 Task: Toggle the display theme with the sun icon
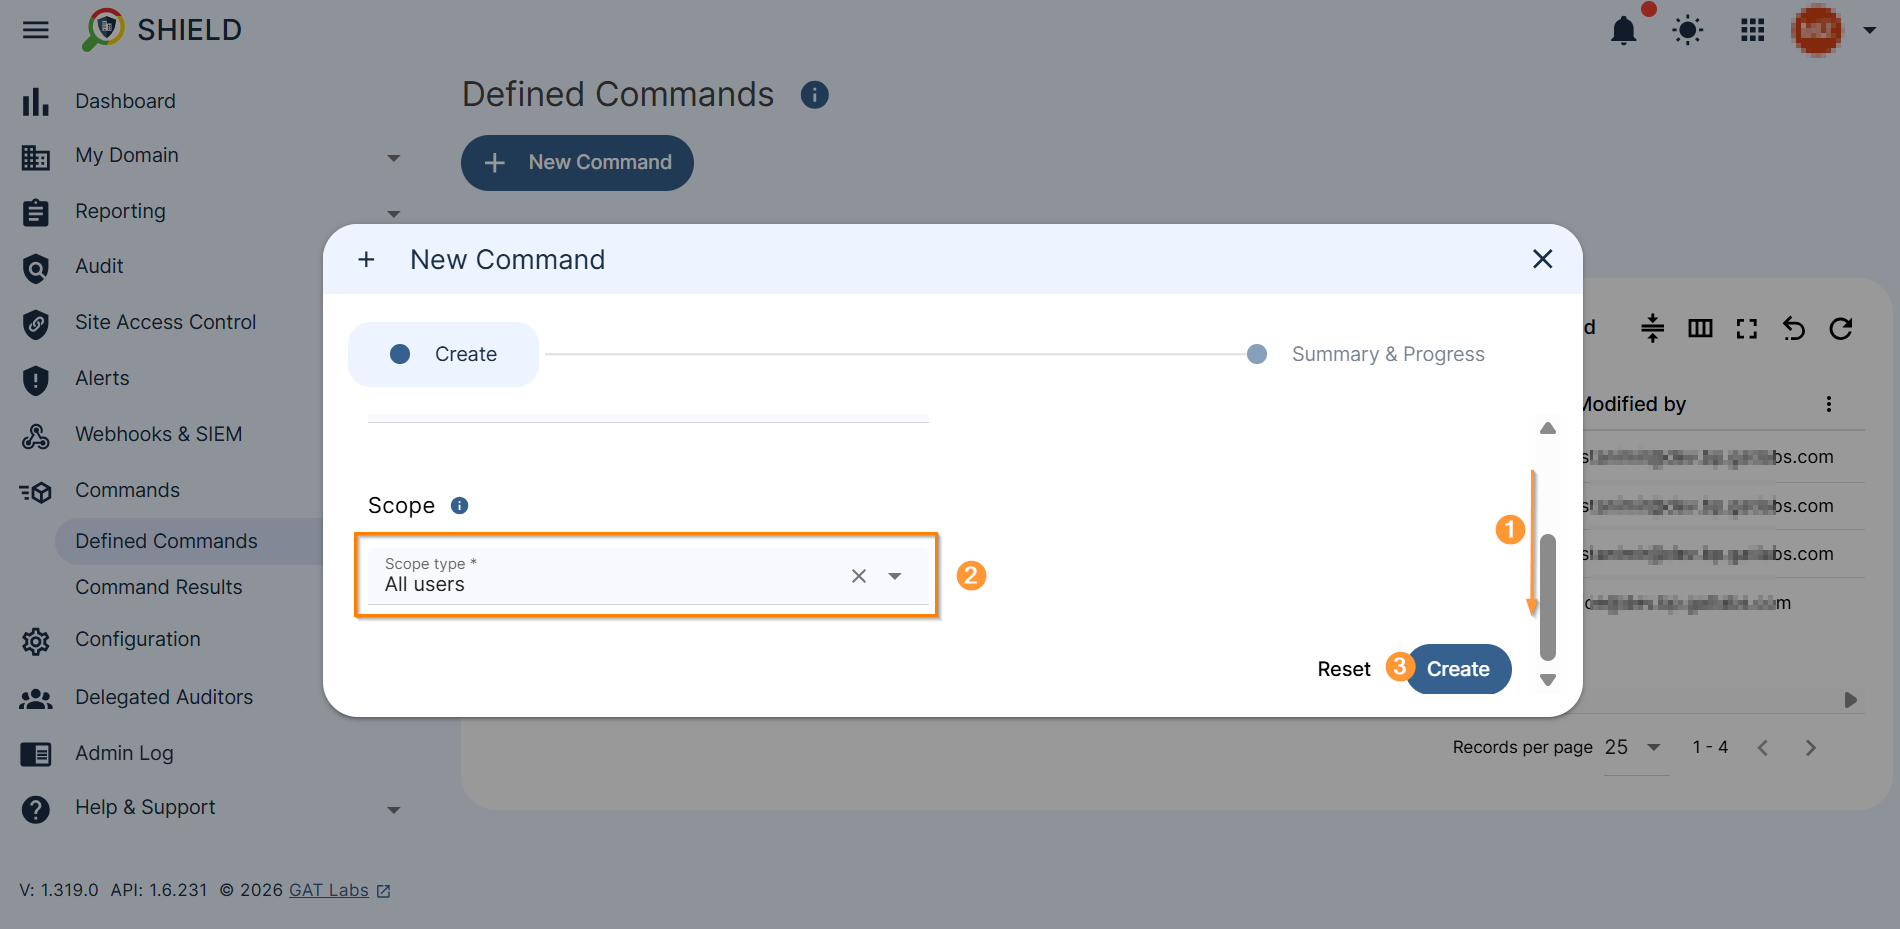coord(1687,30)
